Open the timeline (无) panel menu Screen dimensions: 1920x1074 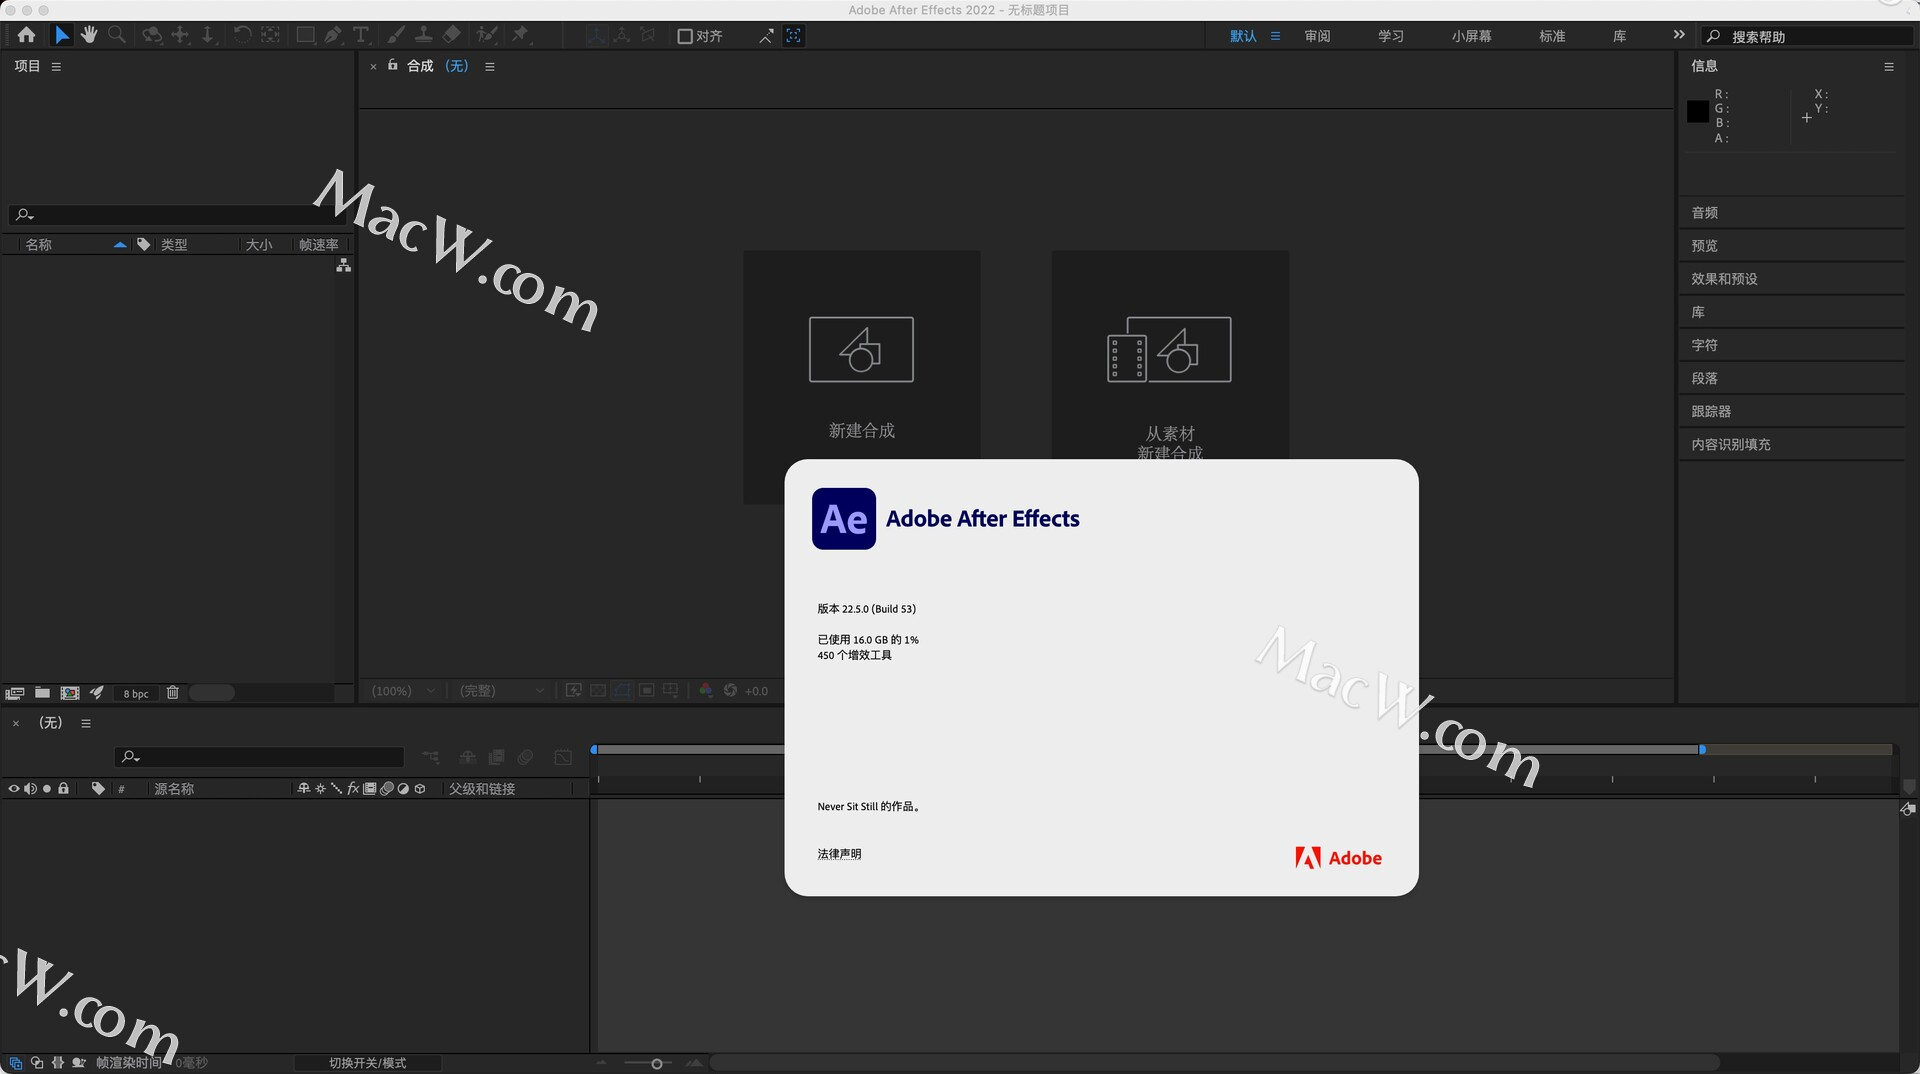(x=86, y=723)
